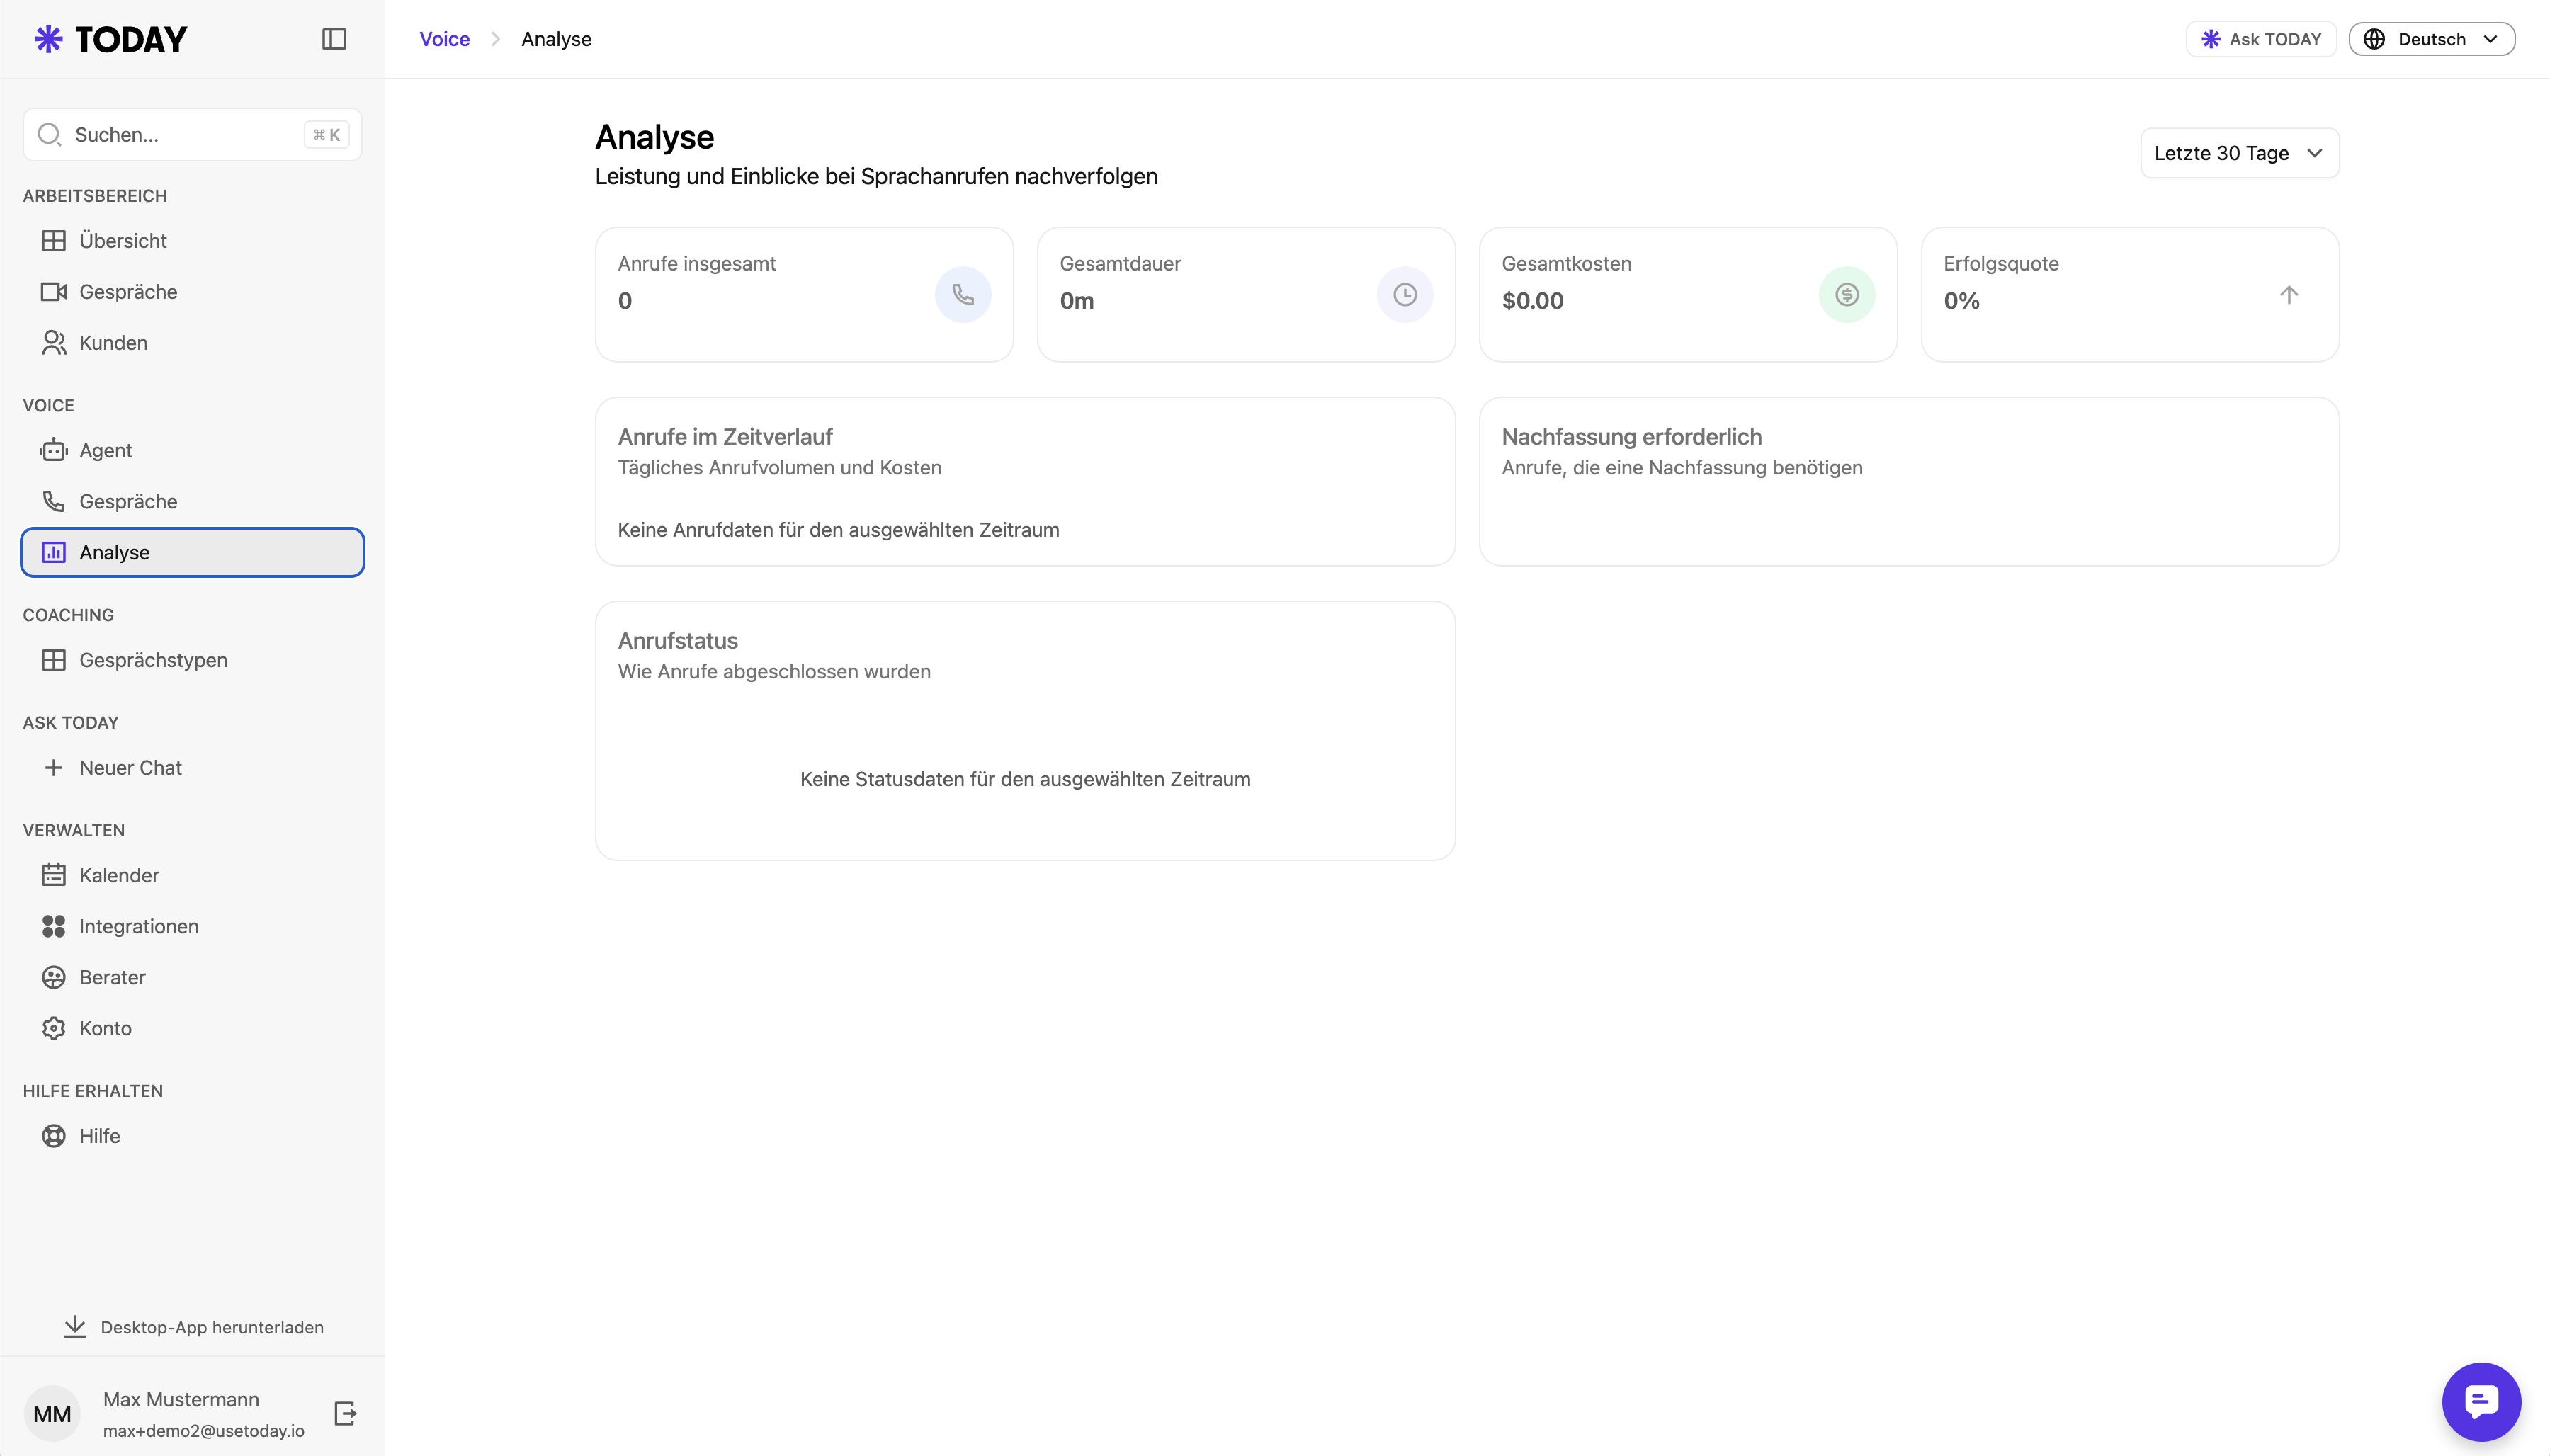This screenshot has height=1456, width=2550.
Task: Click the 0m Gesamtdauer value
Action: pos(1076,301)
